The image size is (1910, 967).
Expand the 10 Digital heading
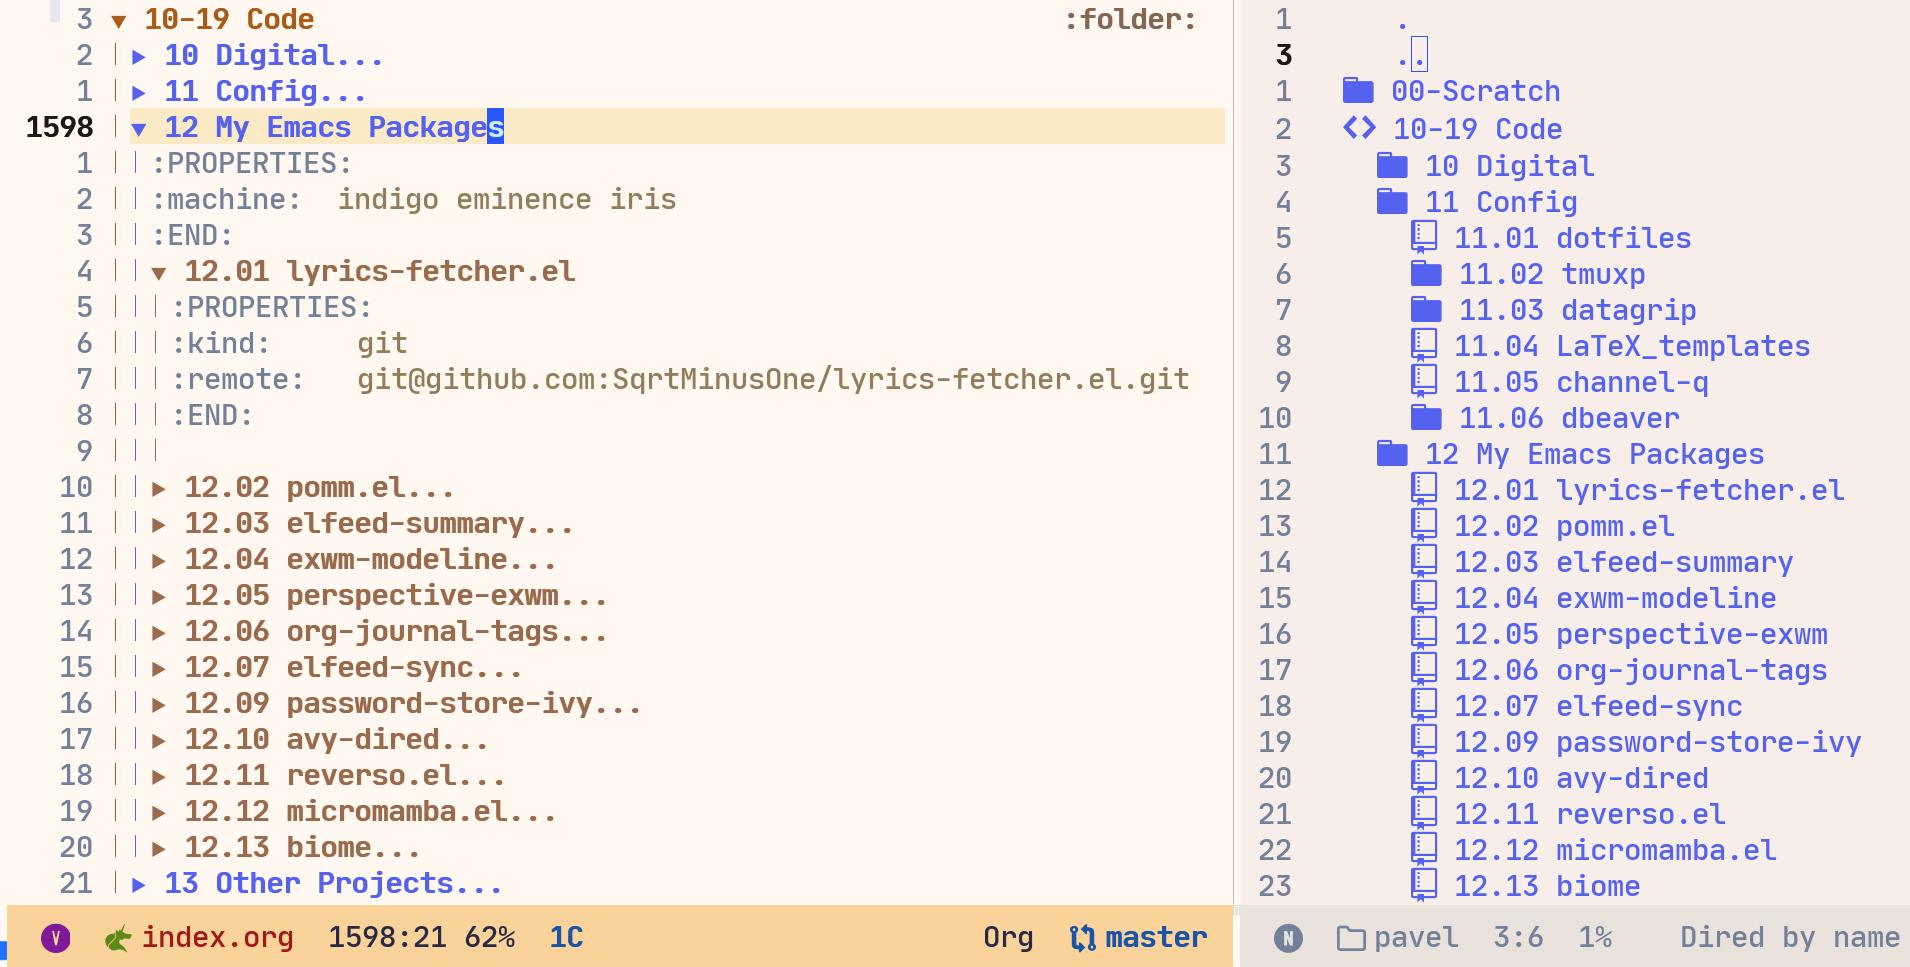click(x=138, y=55)
